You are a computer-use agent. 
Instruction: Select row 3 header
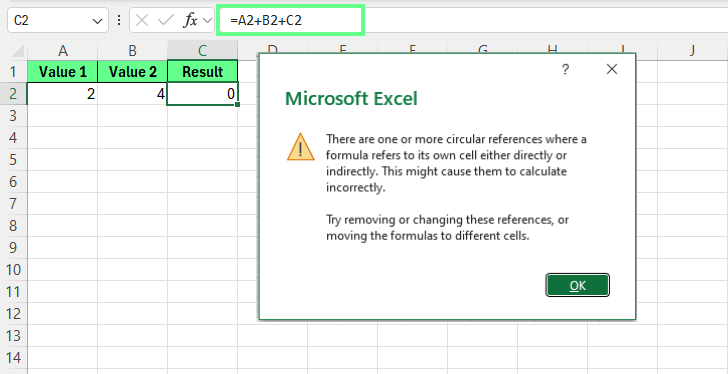[13, 116]
